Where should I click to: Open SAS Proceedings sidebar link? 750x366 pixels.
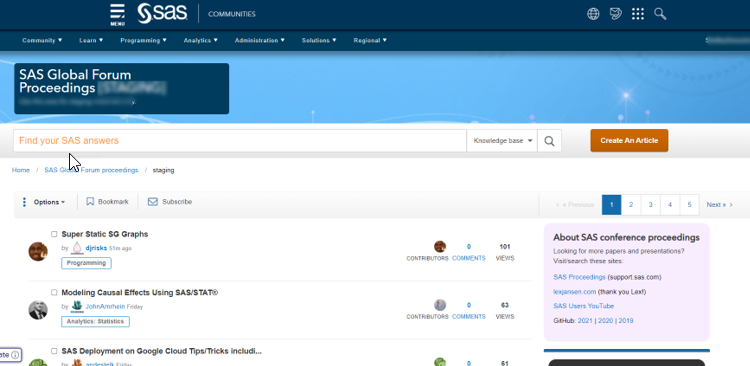(x=579, y=277)
